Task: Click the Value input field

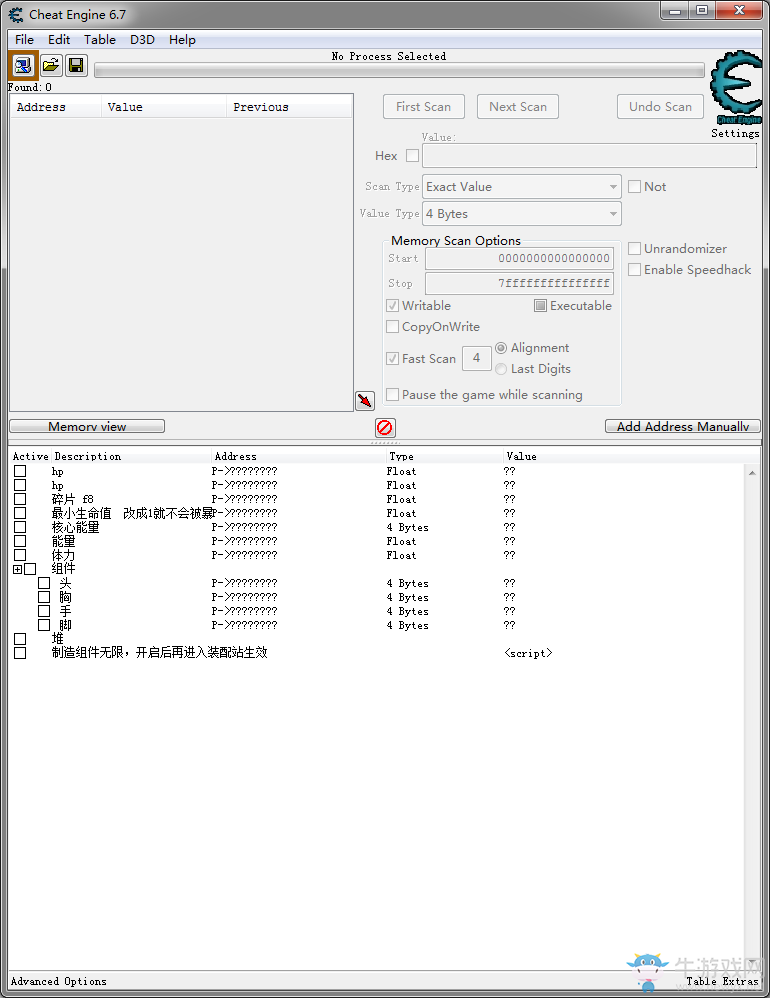Action: pos(589,155)
